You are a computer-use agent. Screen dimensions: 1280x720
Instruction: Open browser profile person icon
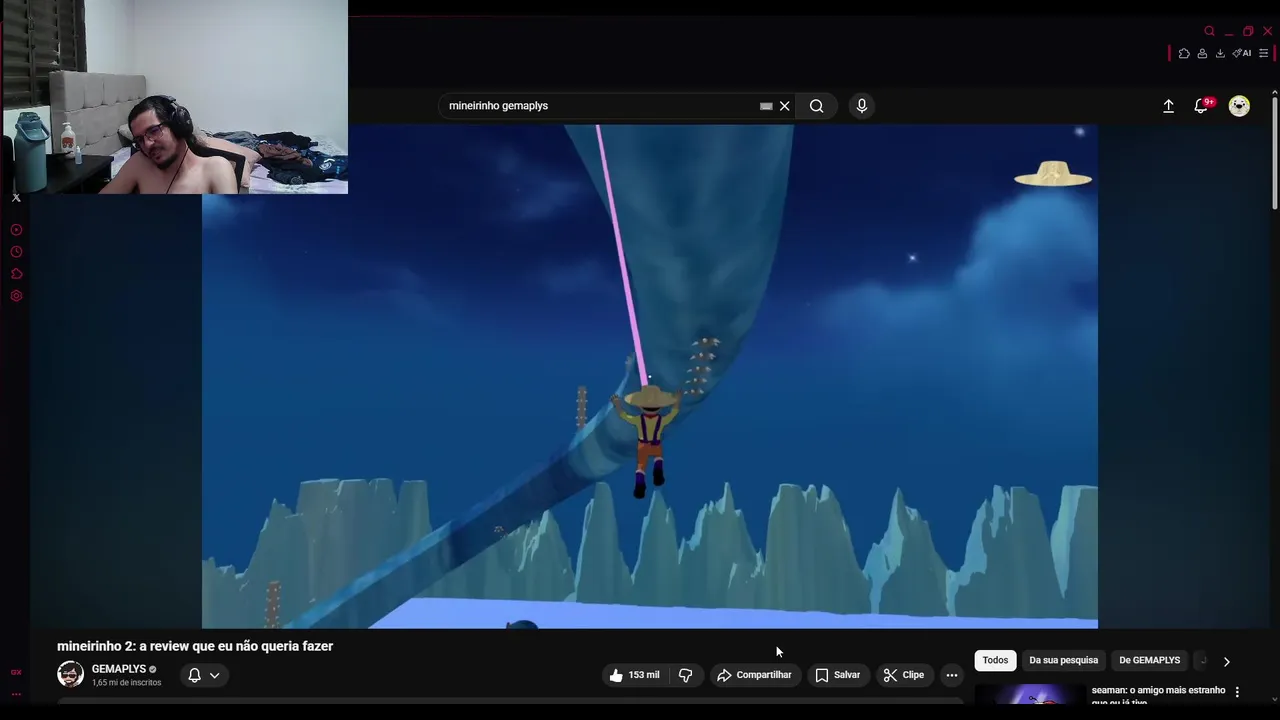[1202, 54]
